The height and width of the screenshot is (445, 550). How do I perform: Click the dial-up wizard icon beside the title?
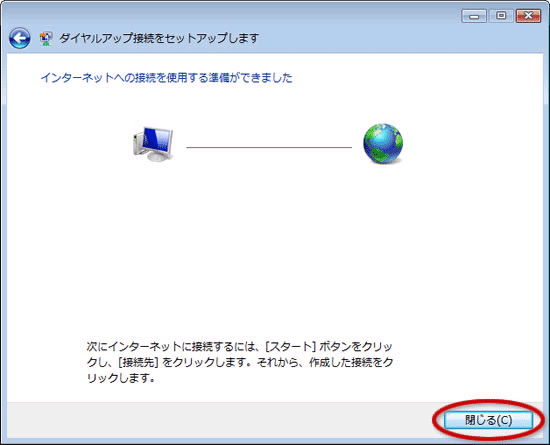pos(46,38)
